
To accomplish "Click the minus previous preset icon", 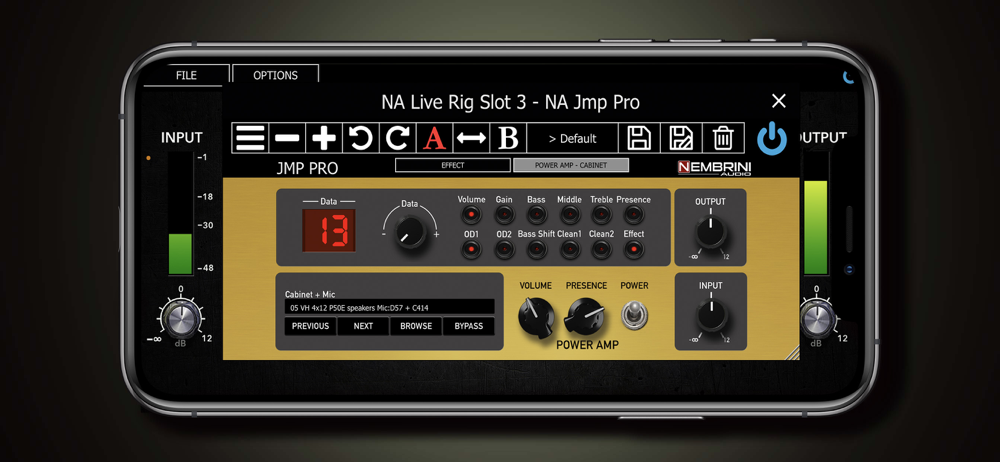I will [x=287, y=138].
